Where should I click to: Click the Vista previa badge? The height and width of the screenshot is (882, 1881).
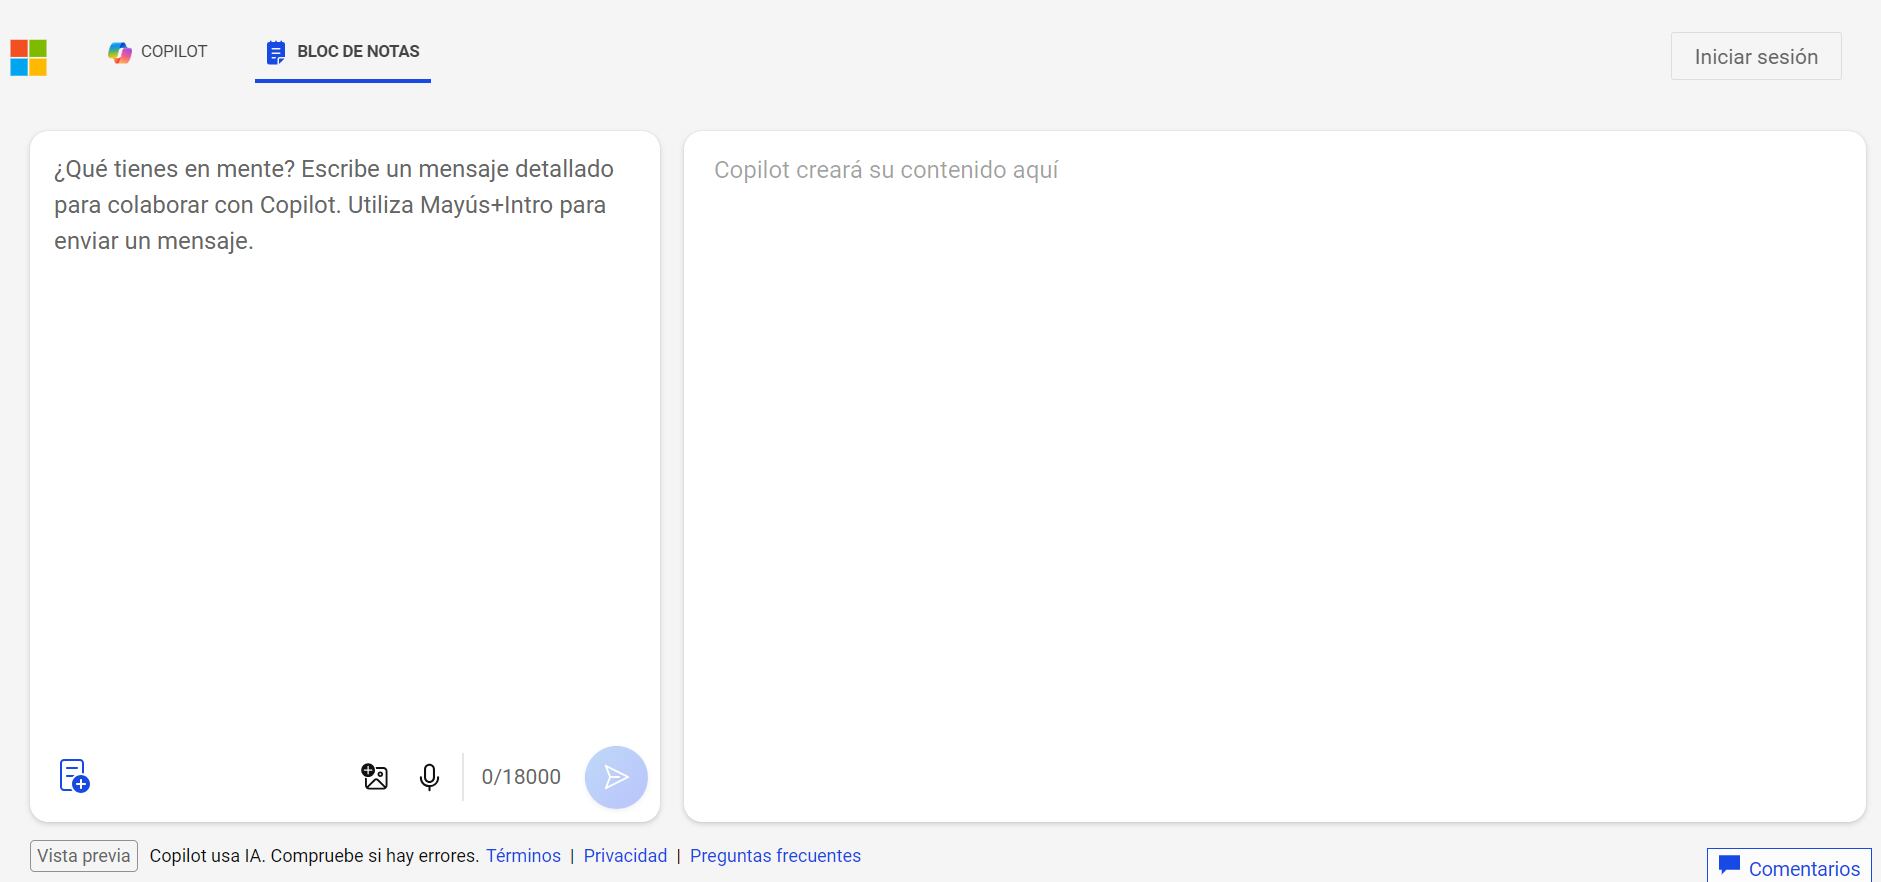pyautogui.click(x=84, y=856)
